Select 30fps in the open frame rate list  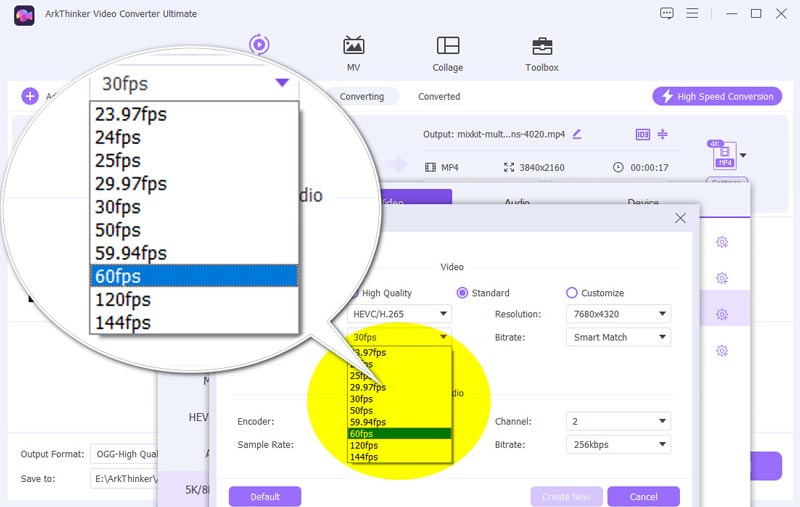tap(399, 399)
